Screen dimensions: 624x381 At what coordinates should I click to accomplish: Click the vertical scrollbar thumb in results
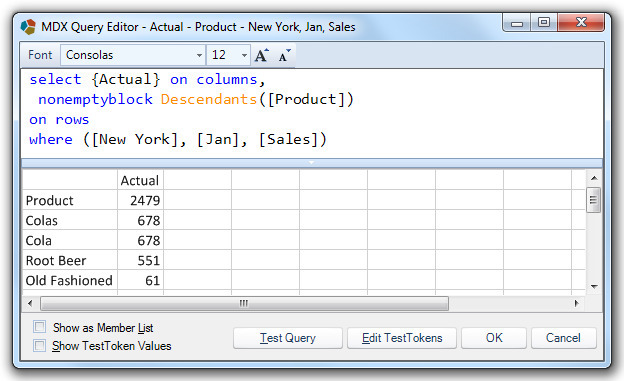click(593, 199)
